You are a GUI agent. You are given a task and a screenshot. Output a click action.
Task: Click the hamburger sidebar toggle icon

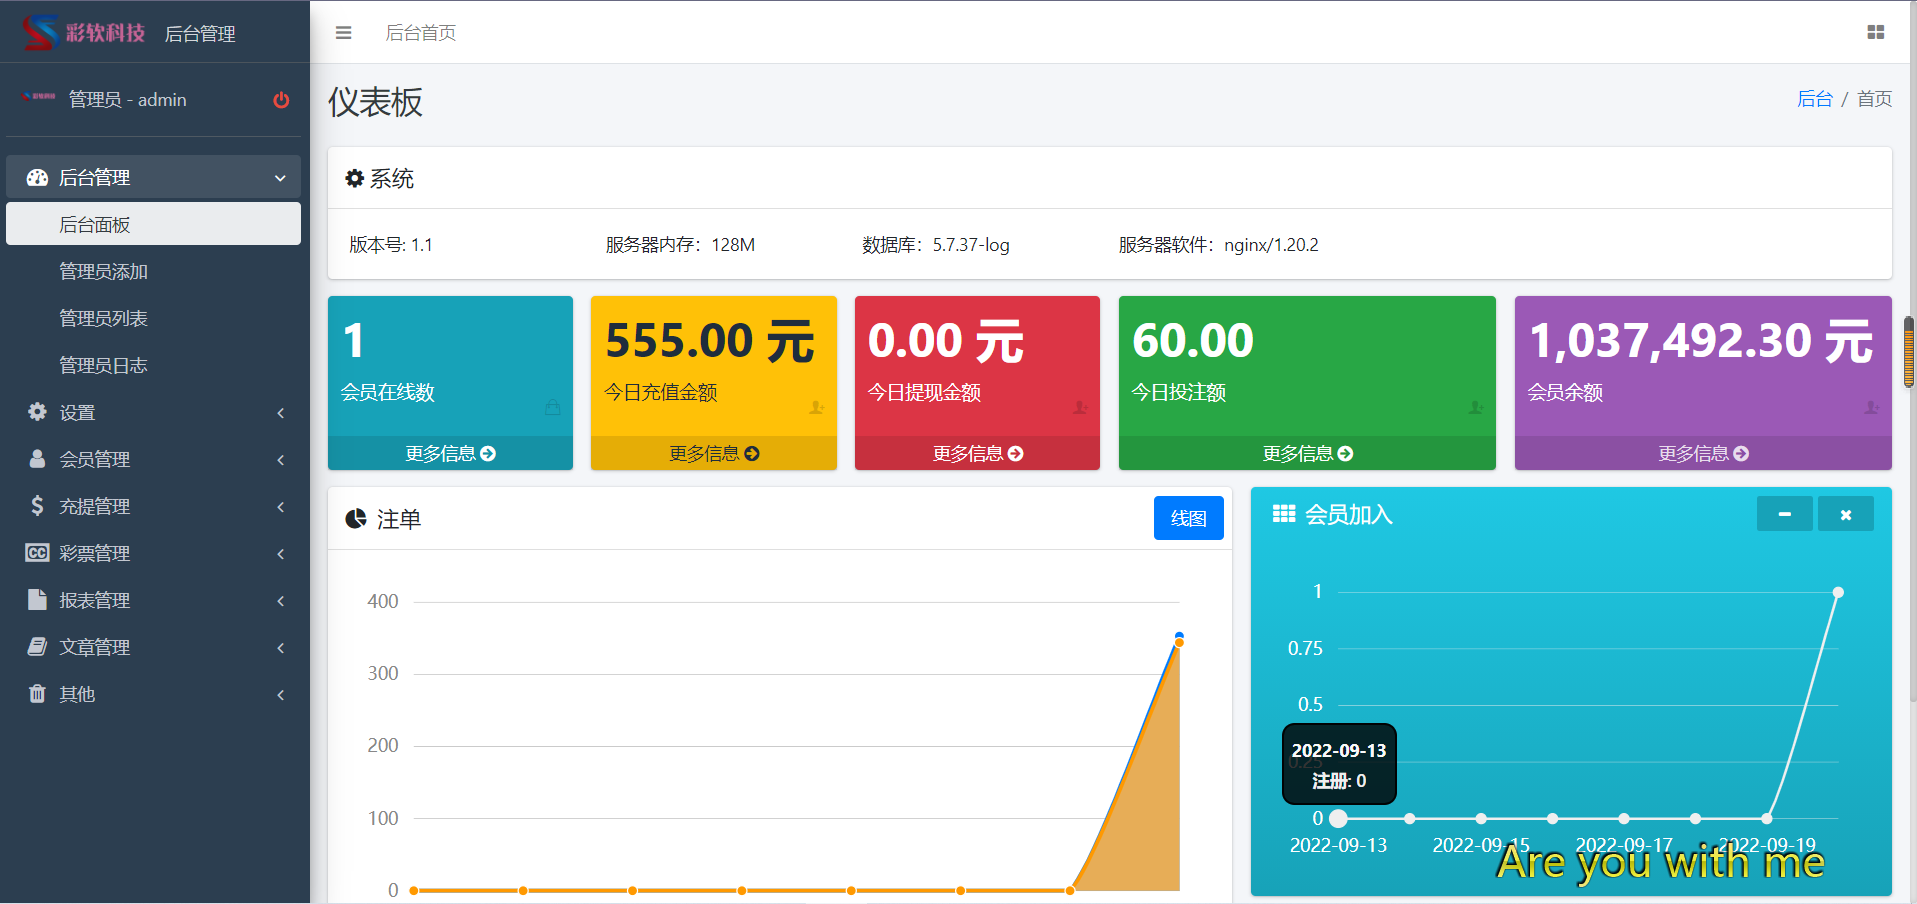point(343,33)
